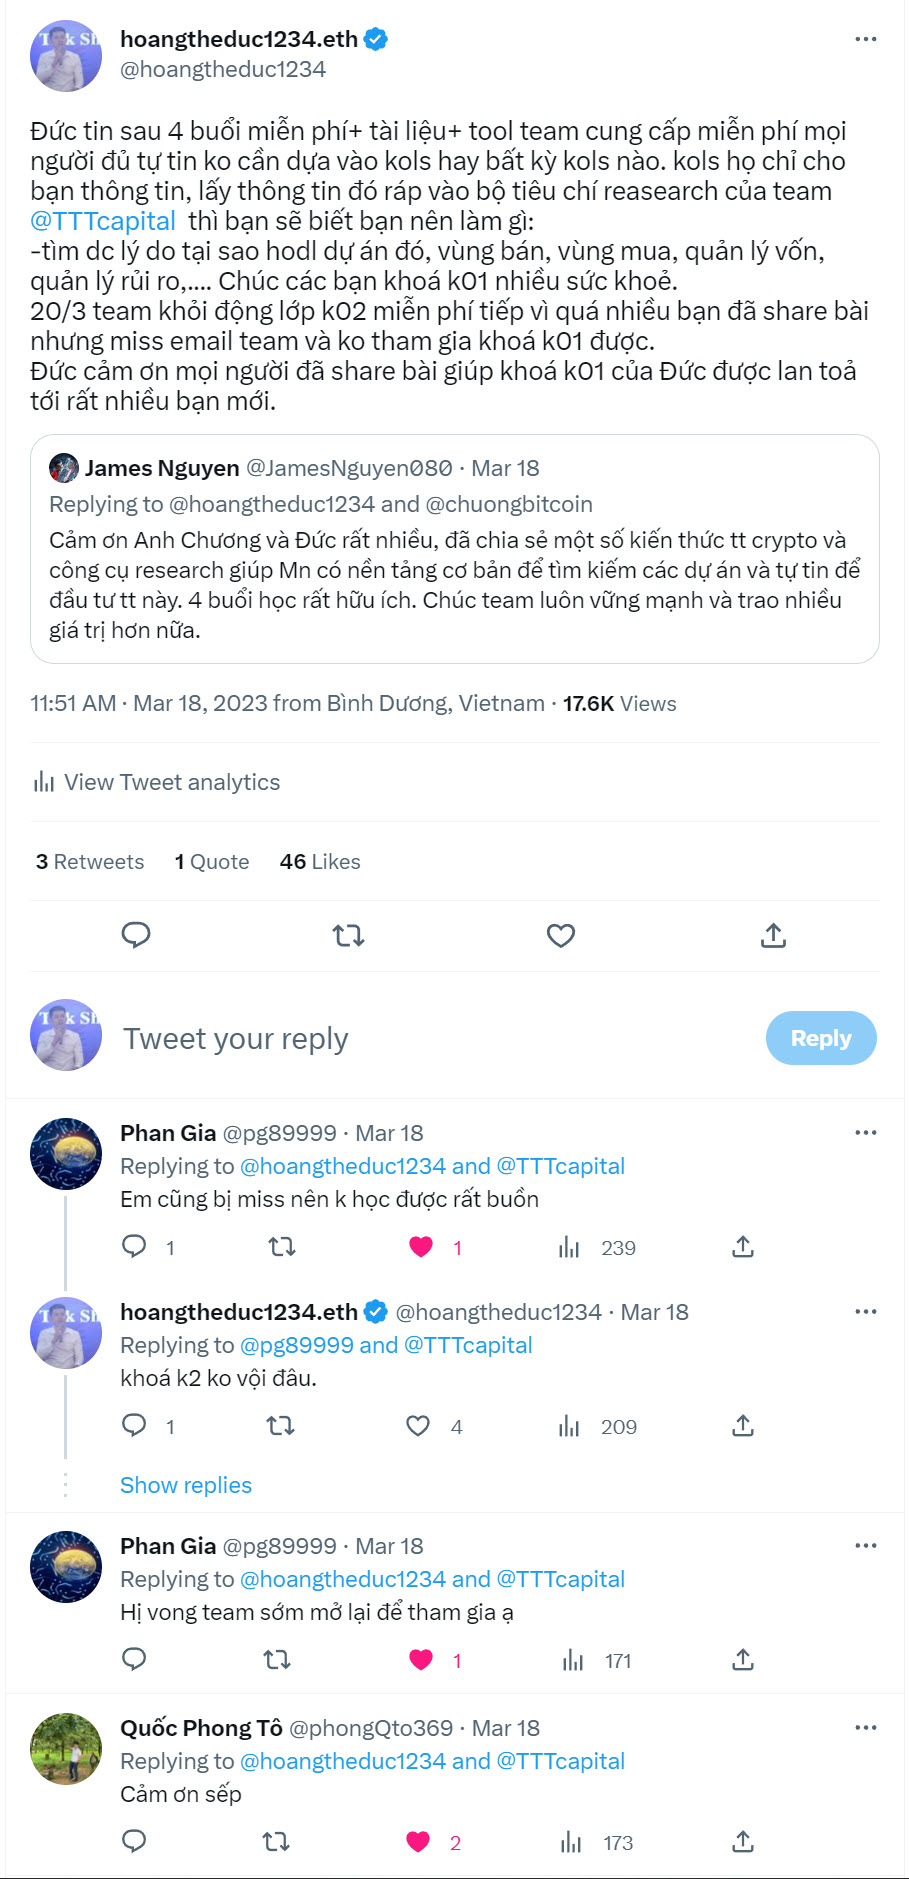Click the main tweet's share icon
This screenshot has width=909, height=1879.
[773, 936]
